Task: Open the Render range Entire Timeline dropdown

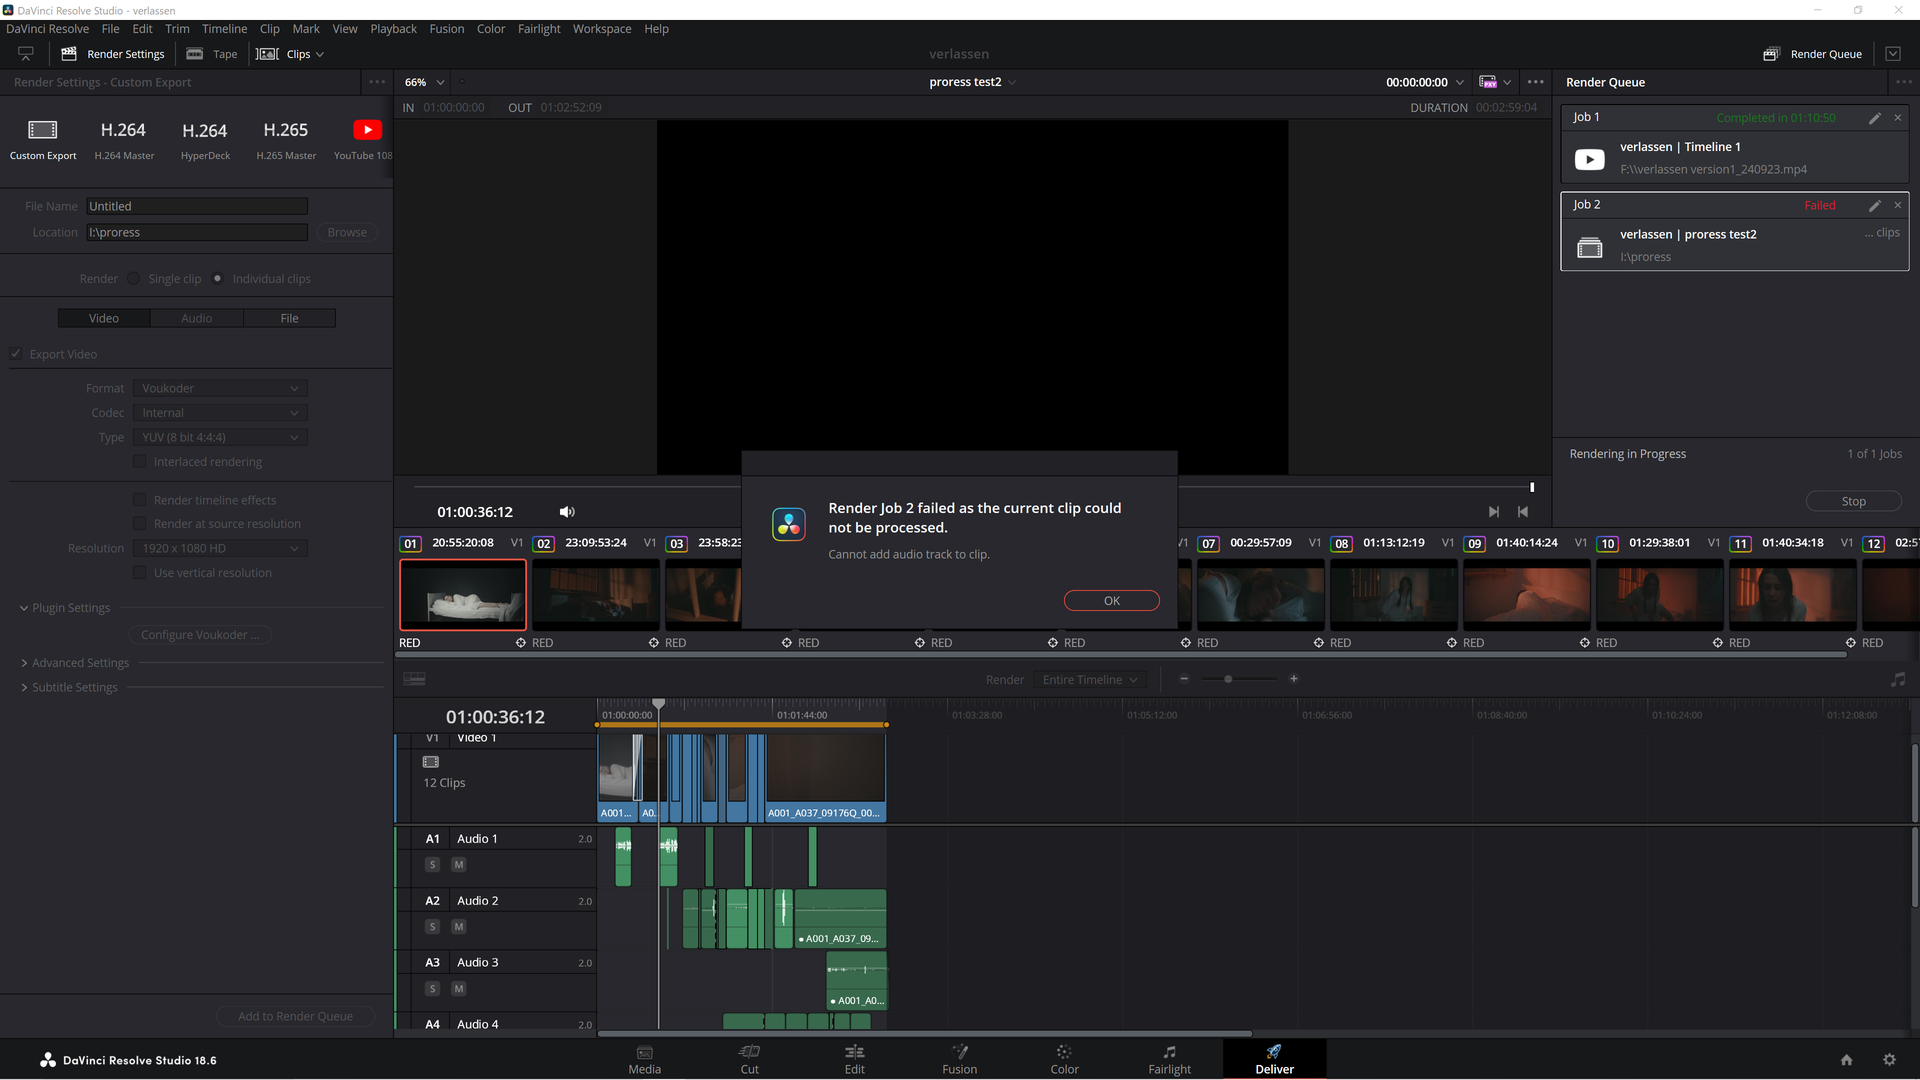Action: click(x=1090, y=680)
